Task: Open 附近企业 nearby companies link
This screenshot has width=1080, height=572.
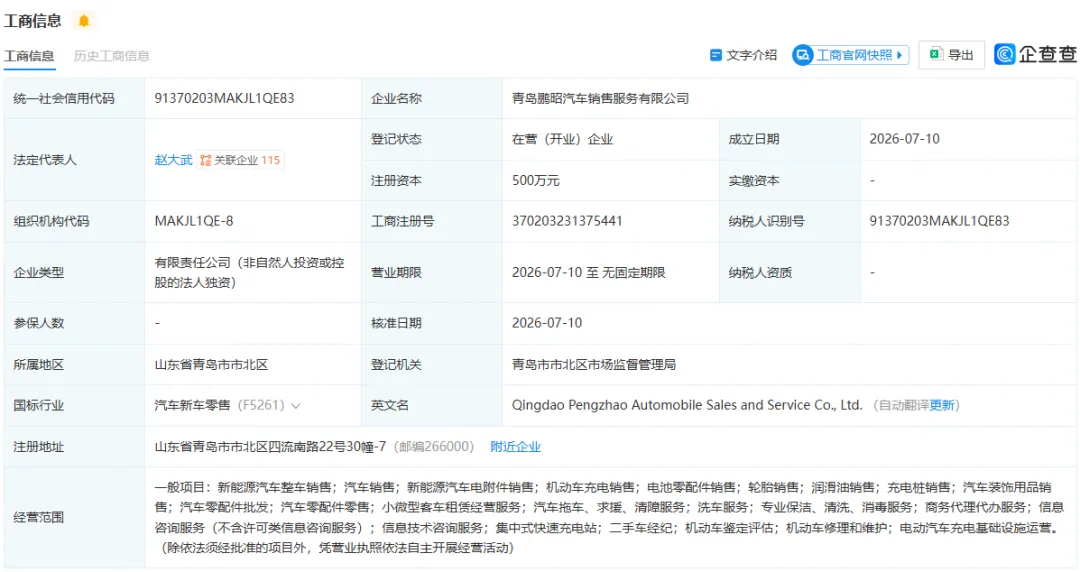Action: point(515,447)
